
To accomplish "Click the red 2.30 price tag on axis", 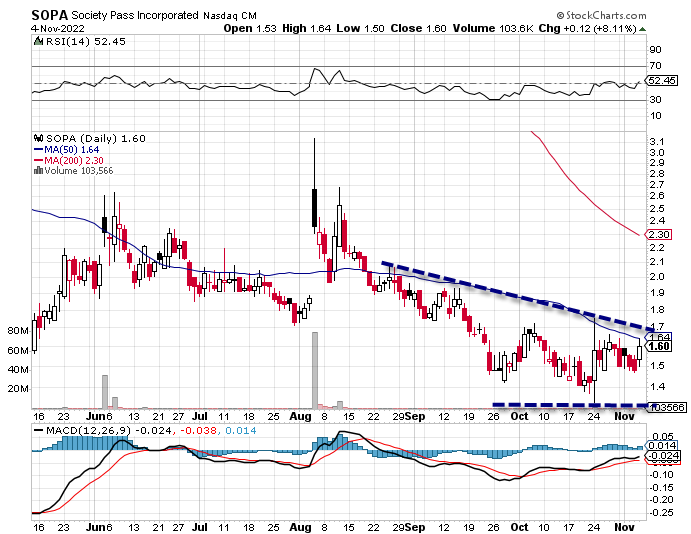I will 659,234.
